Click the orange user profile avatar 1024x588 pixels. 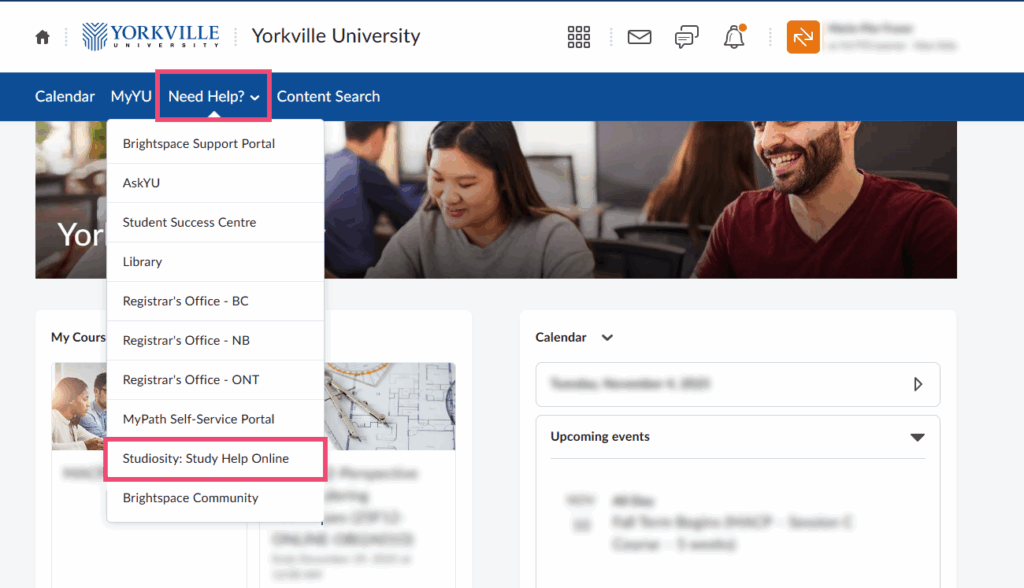tap(803, 37)
